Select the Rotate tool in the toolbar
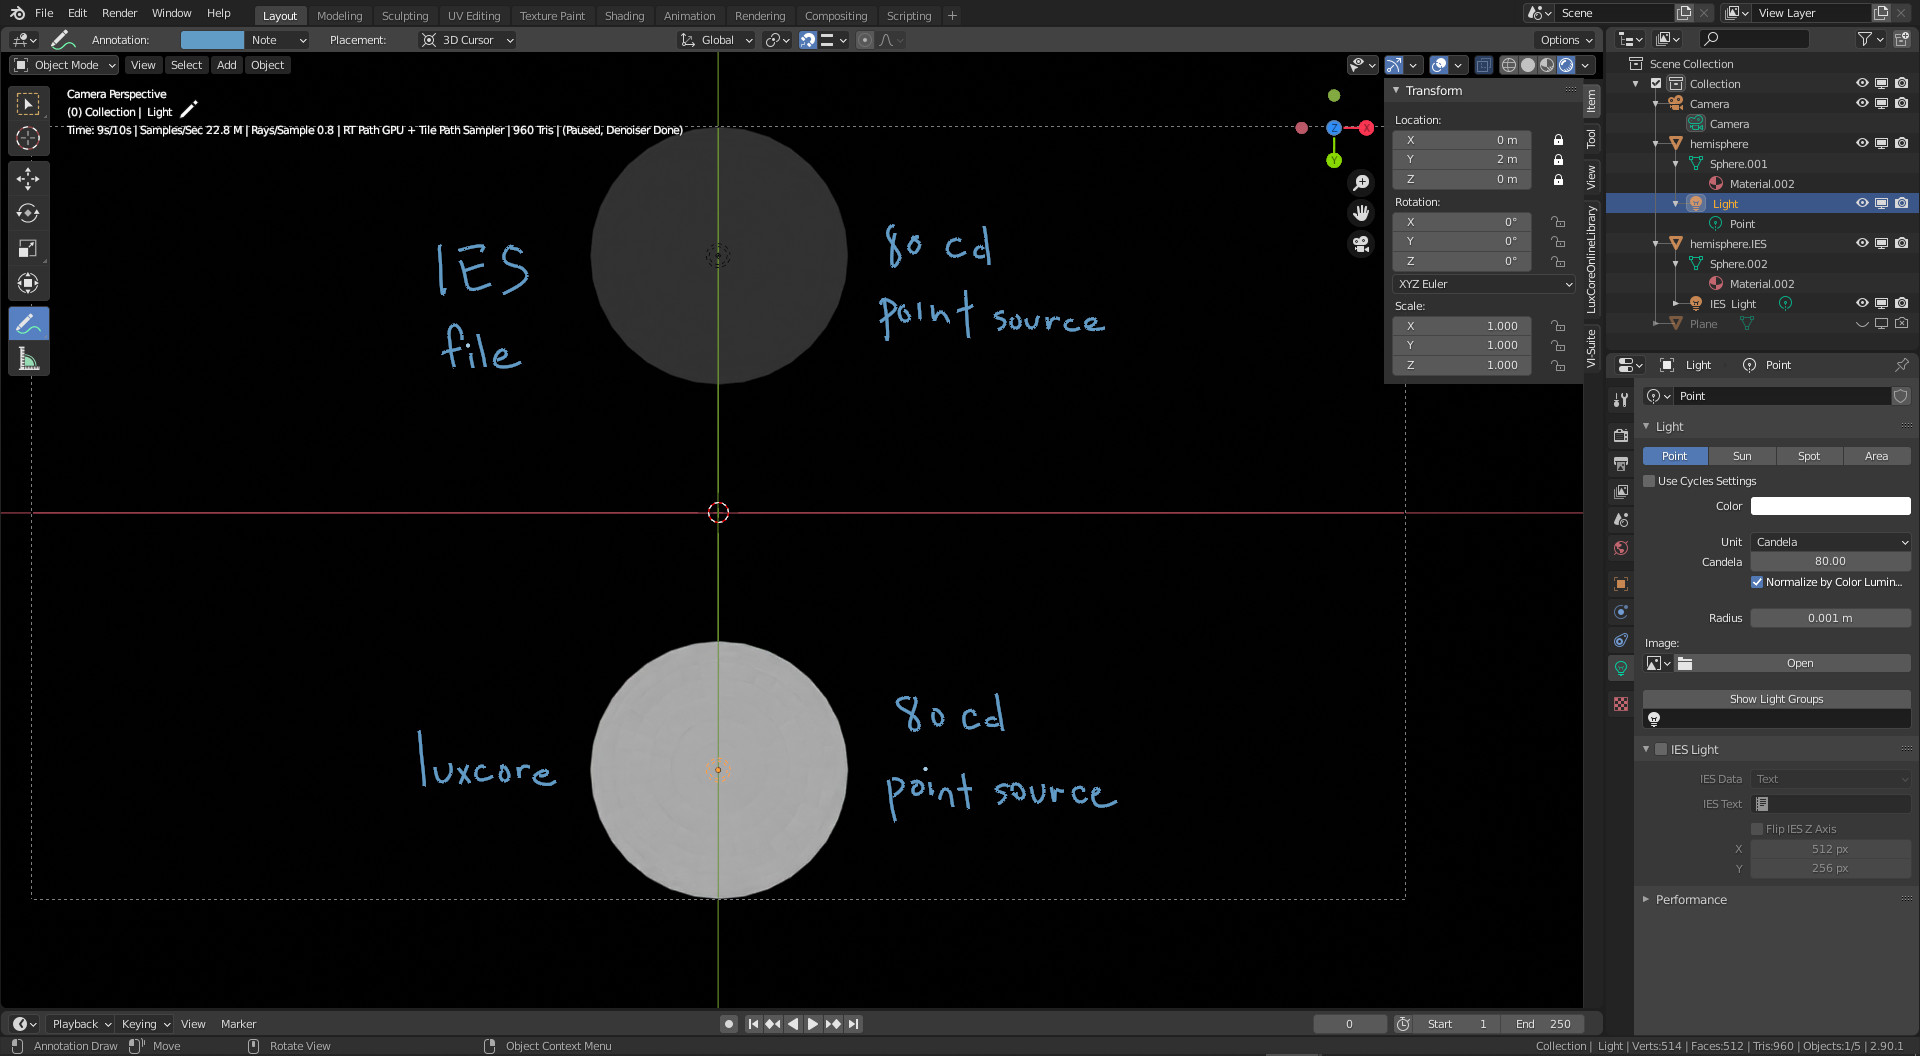 click(28, 214)
